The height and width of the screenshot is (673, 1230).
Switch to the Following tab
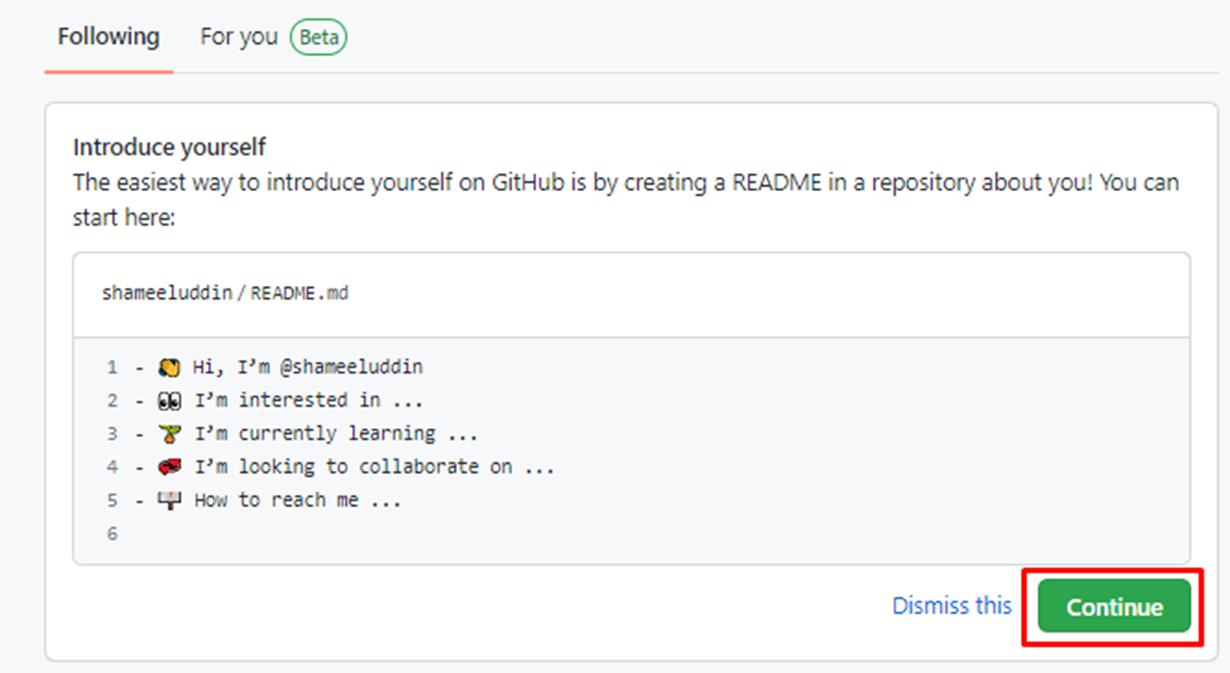tap(108, 37)
